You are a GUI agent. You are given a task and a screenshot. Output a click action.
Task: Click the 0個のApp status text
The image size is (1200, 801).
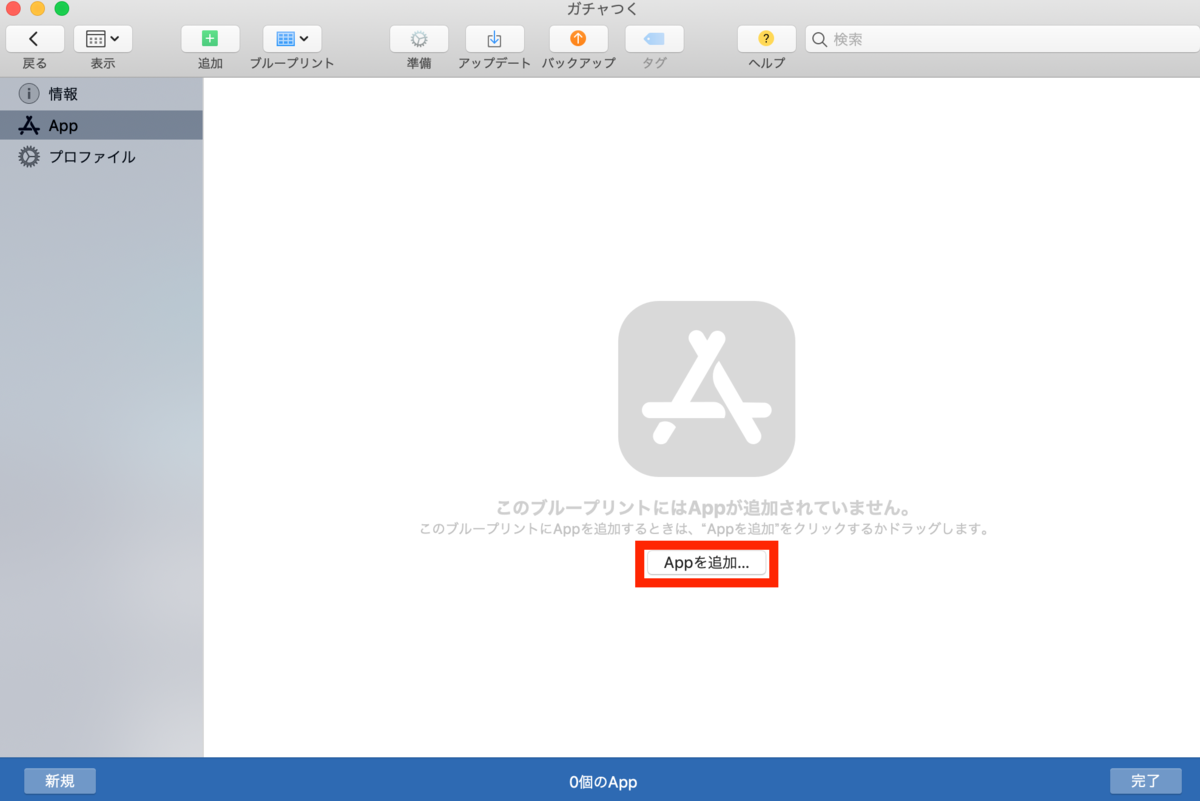(x=603, y=782)
